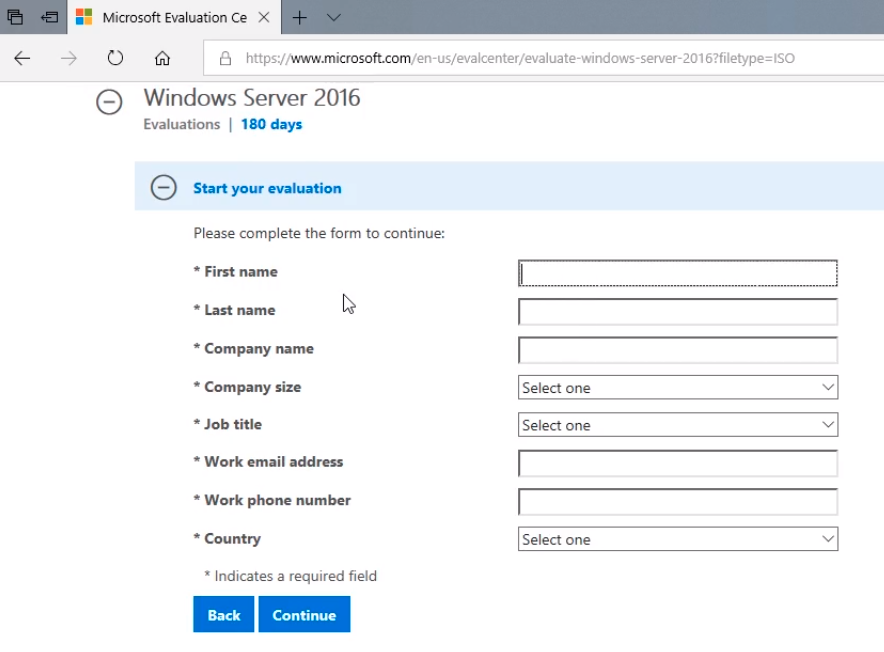Image resolution: width=884 pixels, height=652 pixels.
Task: Collapse the Start your evaluation section
Action: coord(163,188)
